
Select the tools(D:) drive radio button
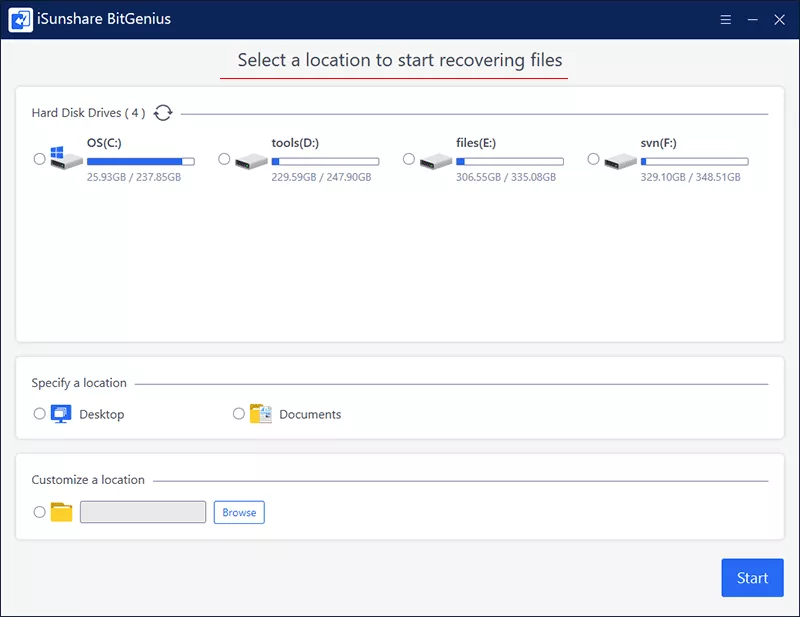point(224,159)
